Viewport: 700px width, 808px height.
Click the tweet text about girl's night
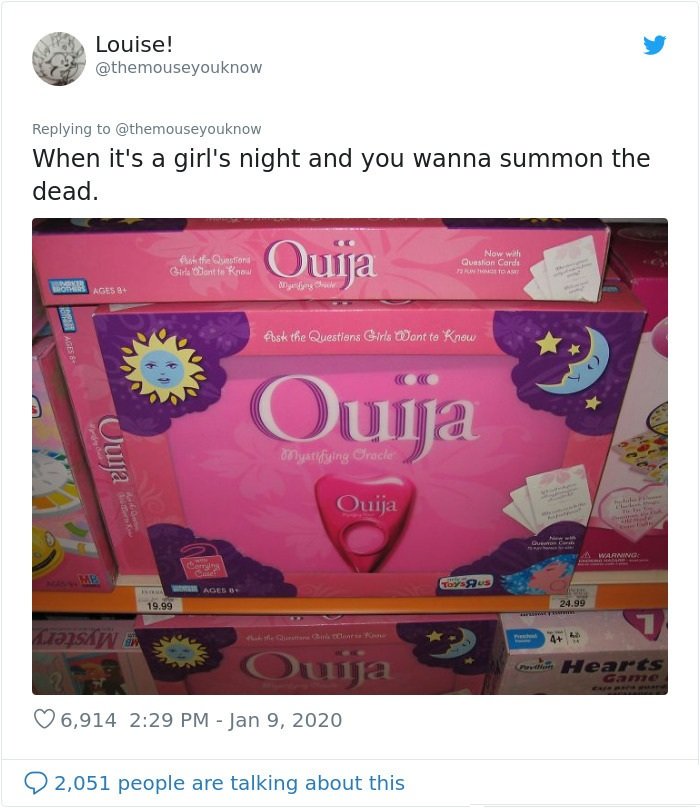[341, 174]
